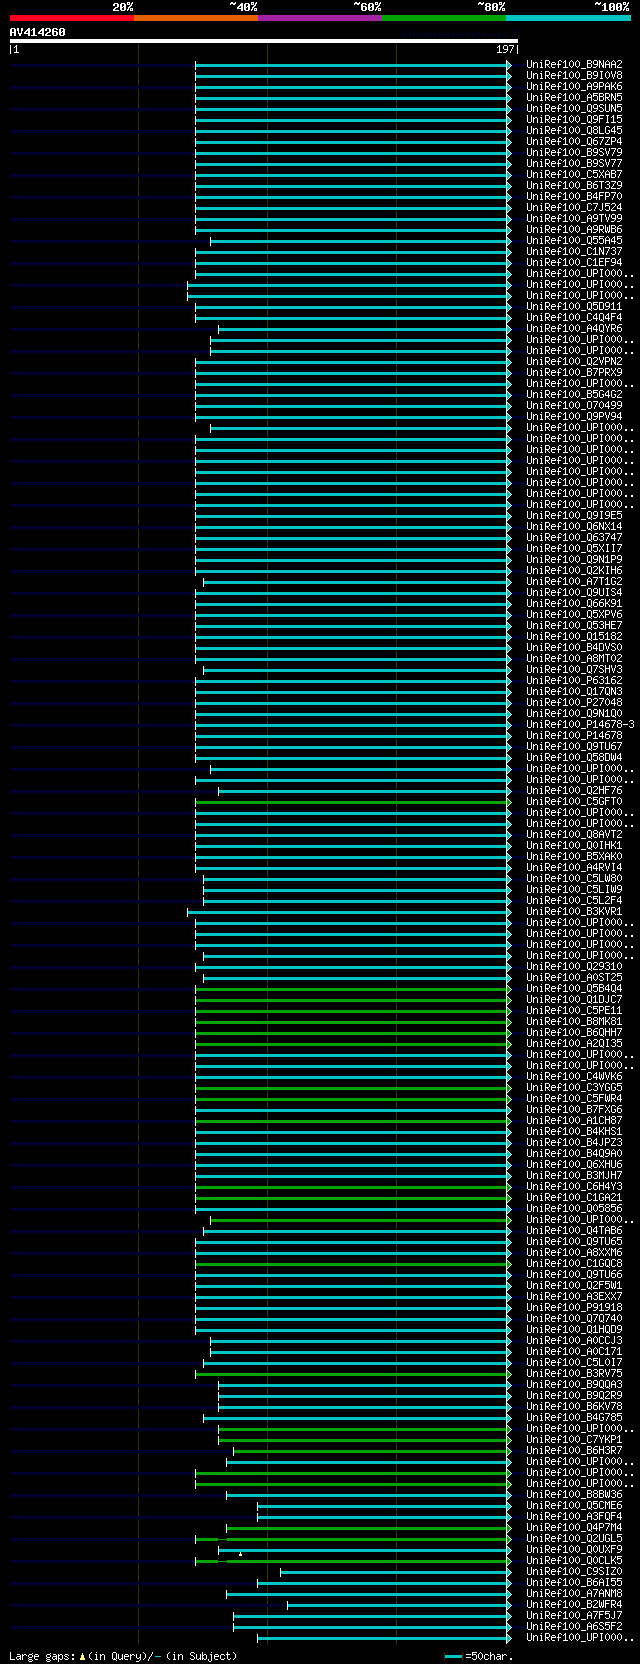The width and height of the screenshot is (640, 1664).
Task: Select entry UniRef100_B3KVR1
Action: pos(574,911)
